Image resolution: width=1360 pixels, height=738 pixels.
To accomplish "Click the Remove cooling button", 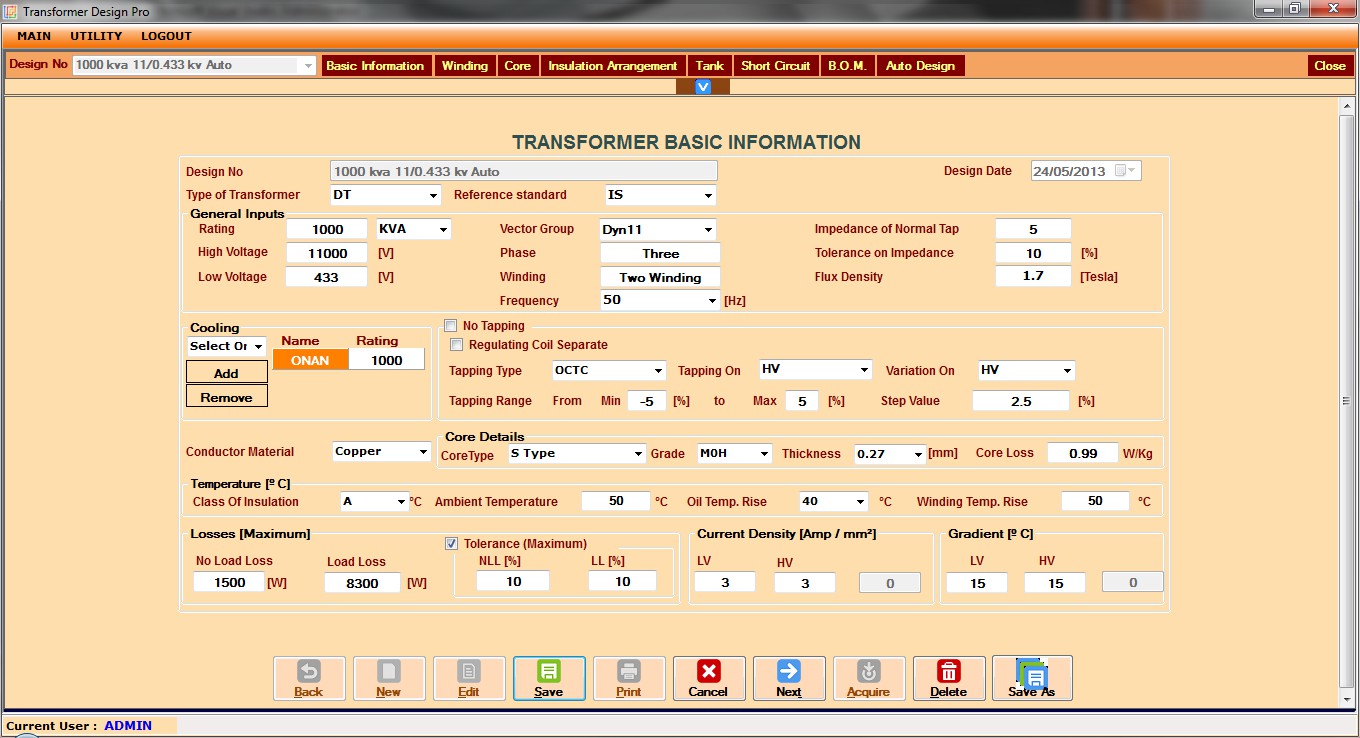I will pos(227,396).
